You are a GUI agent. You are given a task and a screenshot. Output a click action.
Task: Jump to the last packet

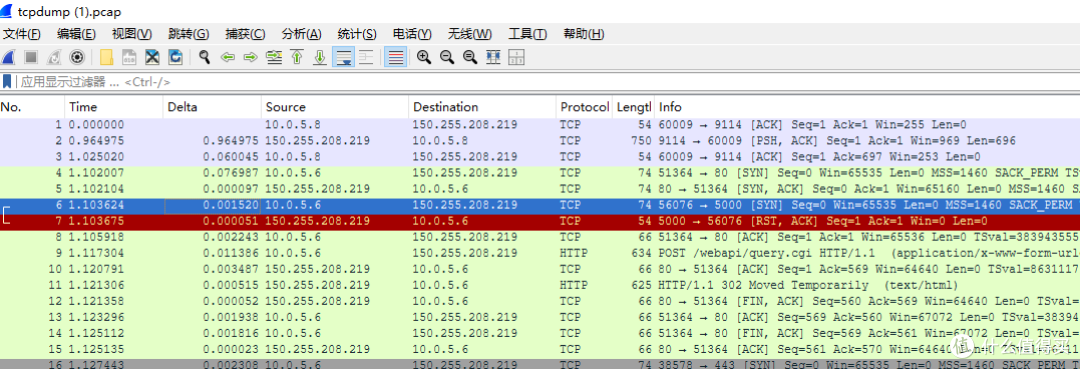click(320, 58)
